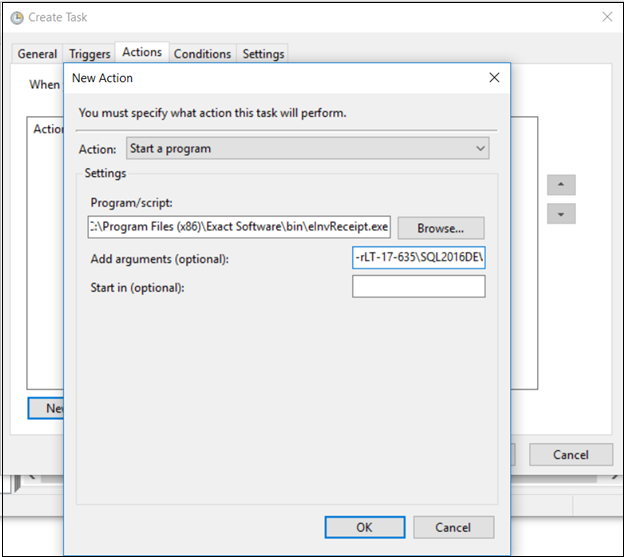Click the Create Task clock icon
The image size is (624, 557).
17,18
